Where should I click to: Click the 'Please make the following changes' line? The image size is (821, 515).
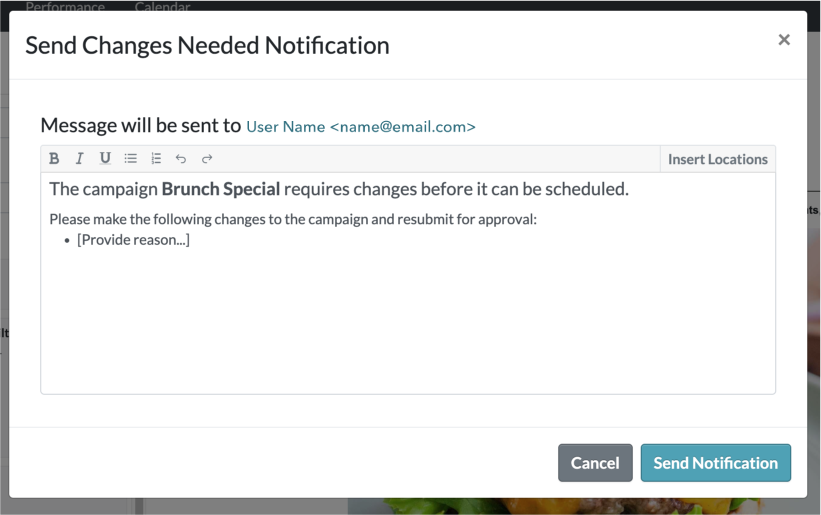[292, 219]
